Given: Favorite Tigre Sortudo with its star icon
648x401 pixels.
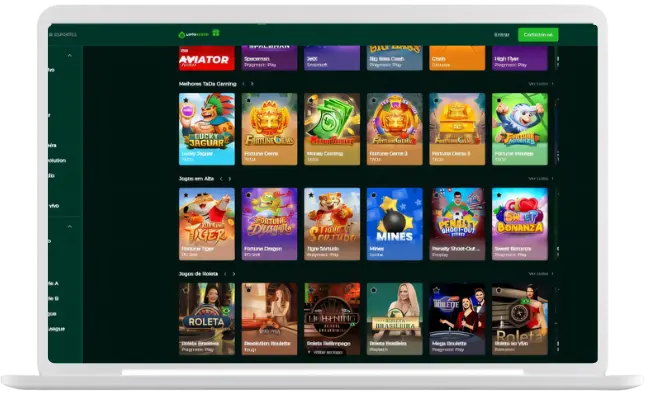Looking at the screenshot, I should (x=311, y=195).
